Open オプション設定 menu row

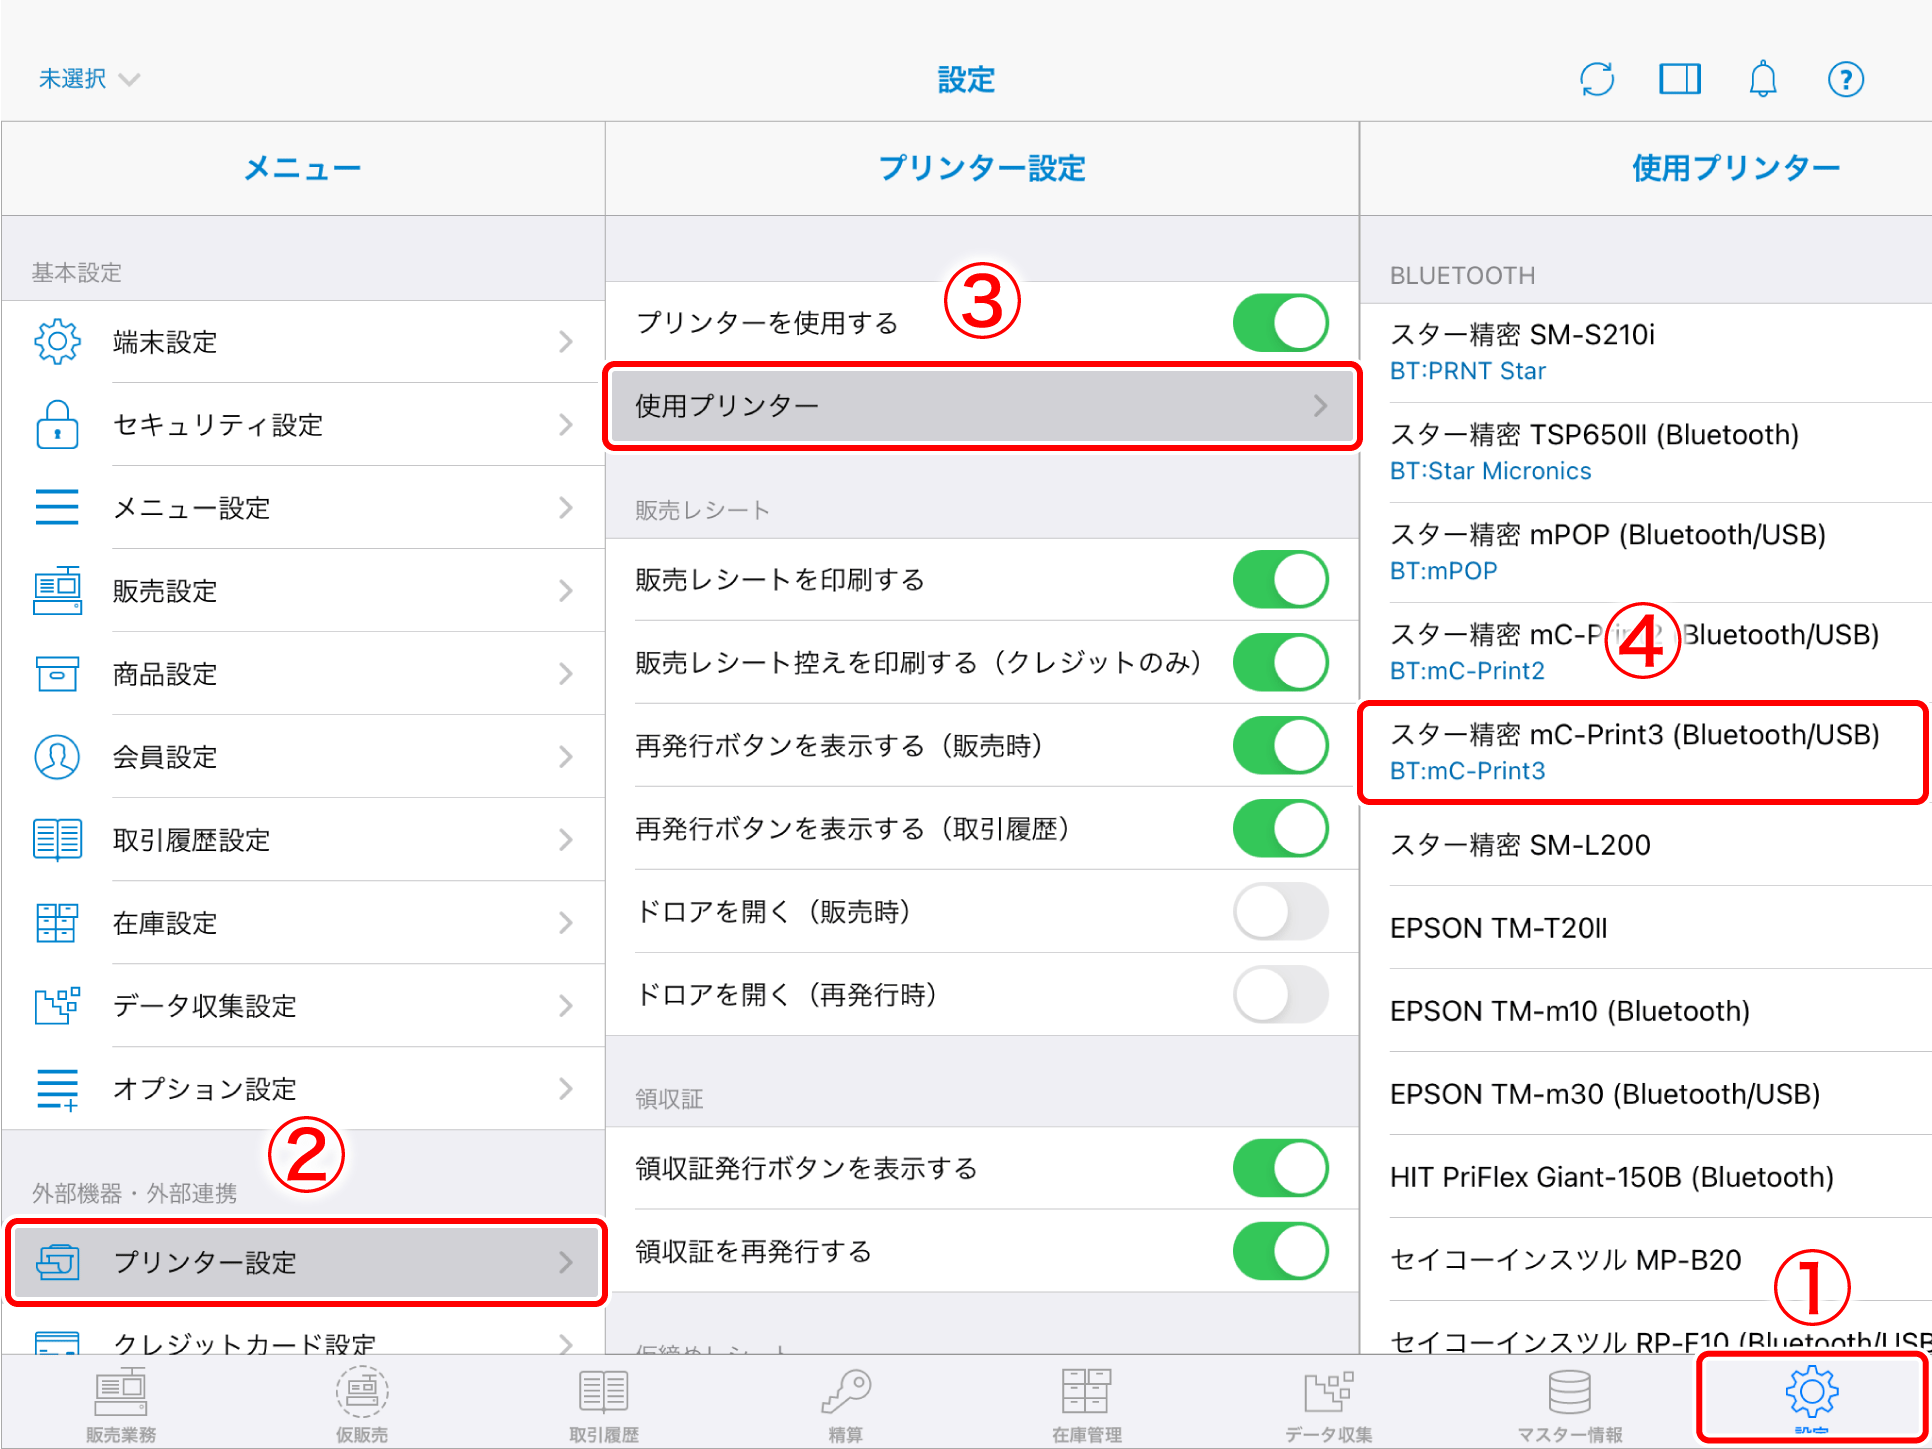point(303,1089)
